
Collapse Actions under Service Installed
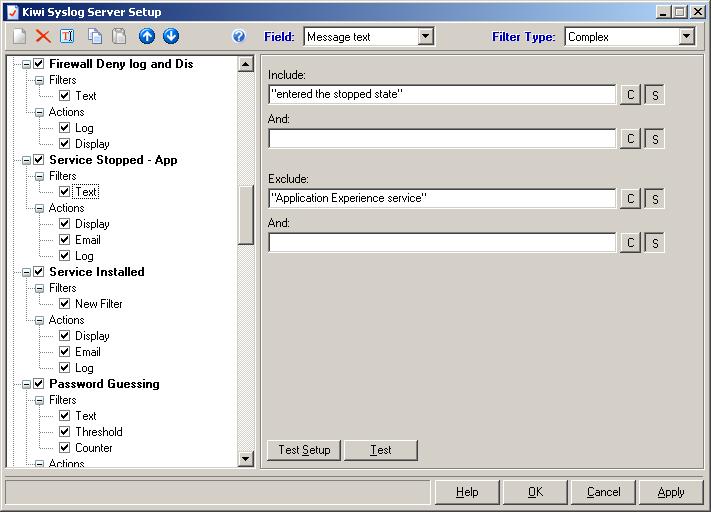coord(39,320)
